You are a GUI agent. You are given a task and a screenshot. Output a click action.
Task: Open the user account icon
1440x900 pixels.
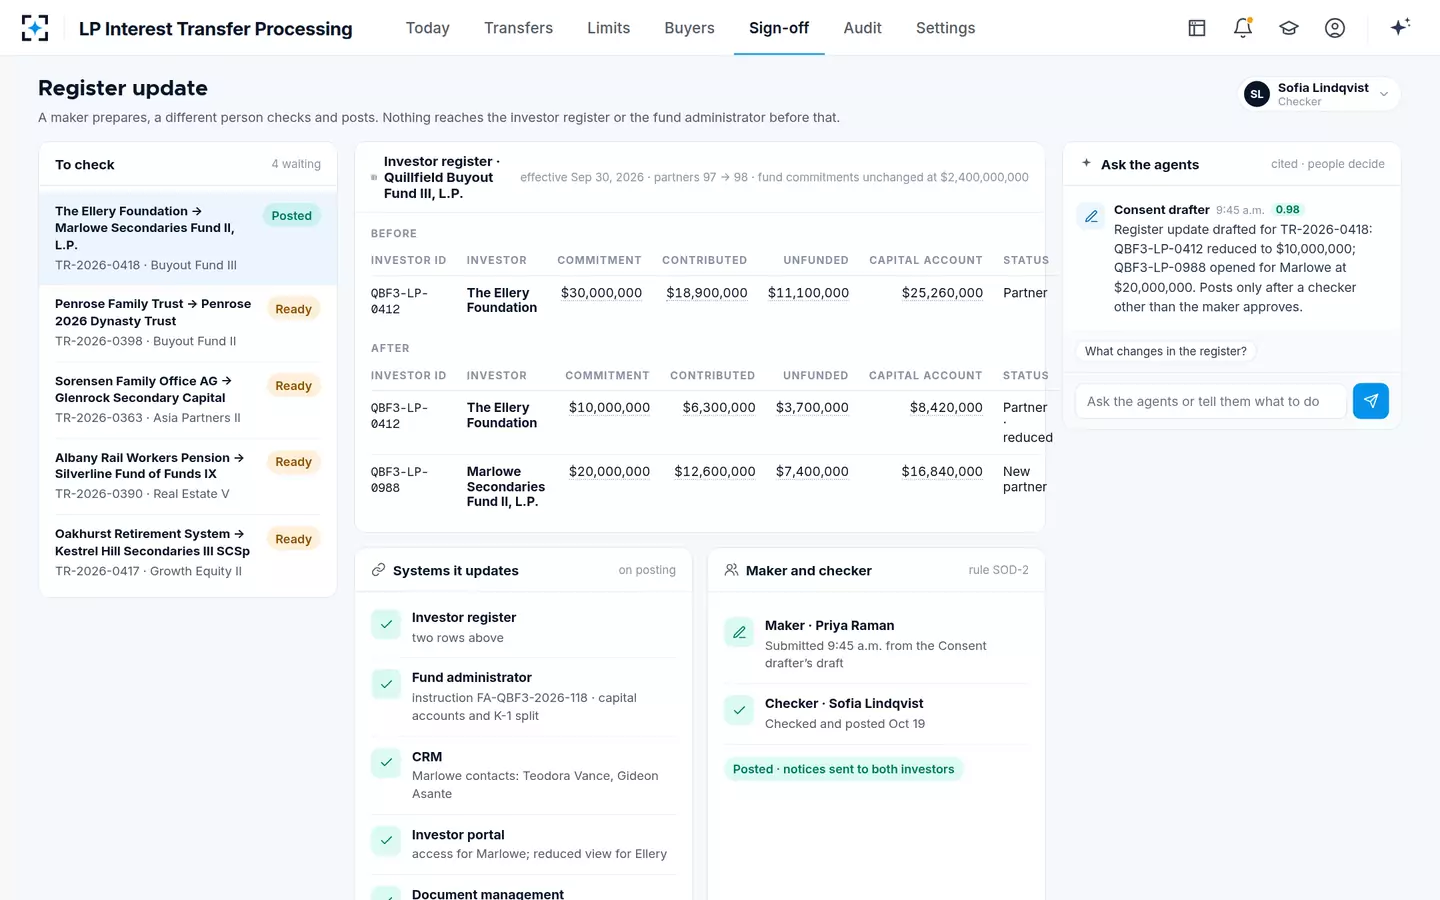click(1335, 28)
